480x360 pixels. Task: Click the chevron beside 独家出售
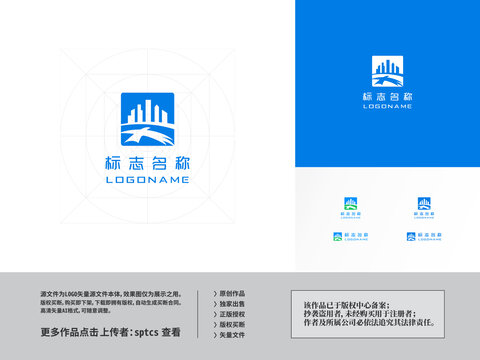click(215, 304)
